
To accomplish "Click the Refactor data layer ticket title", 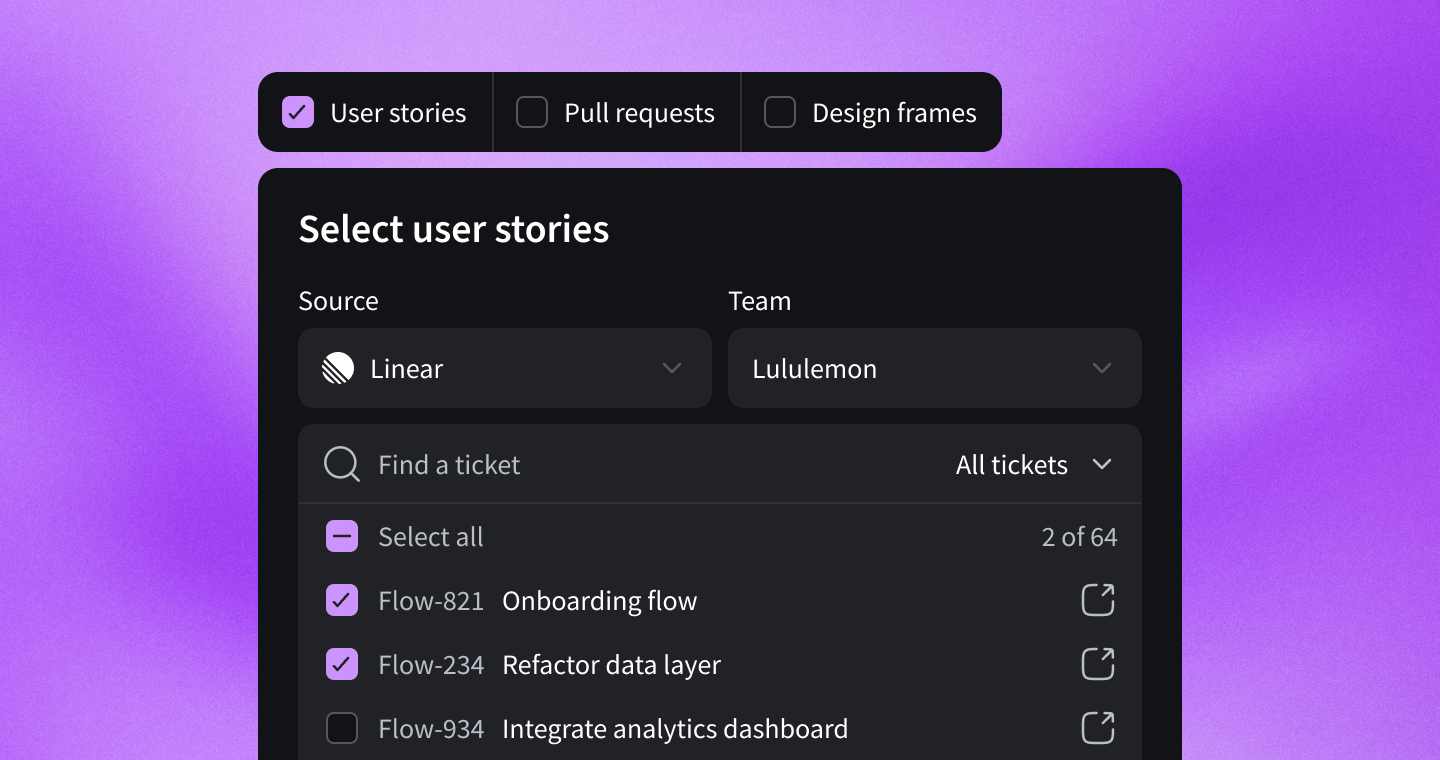I will coord(612,665).
